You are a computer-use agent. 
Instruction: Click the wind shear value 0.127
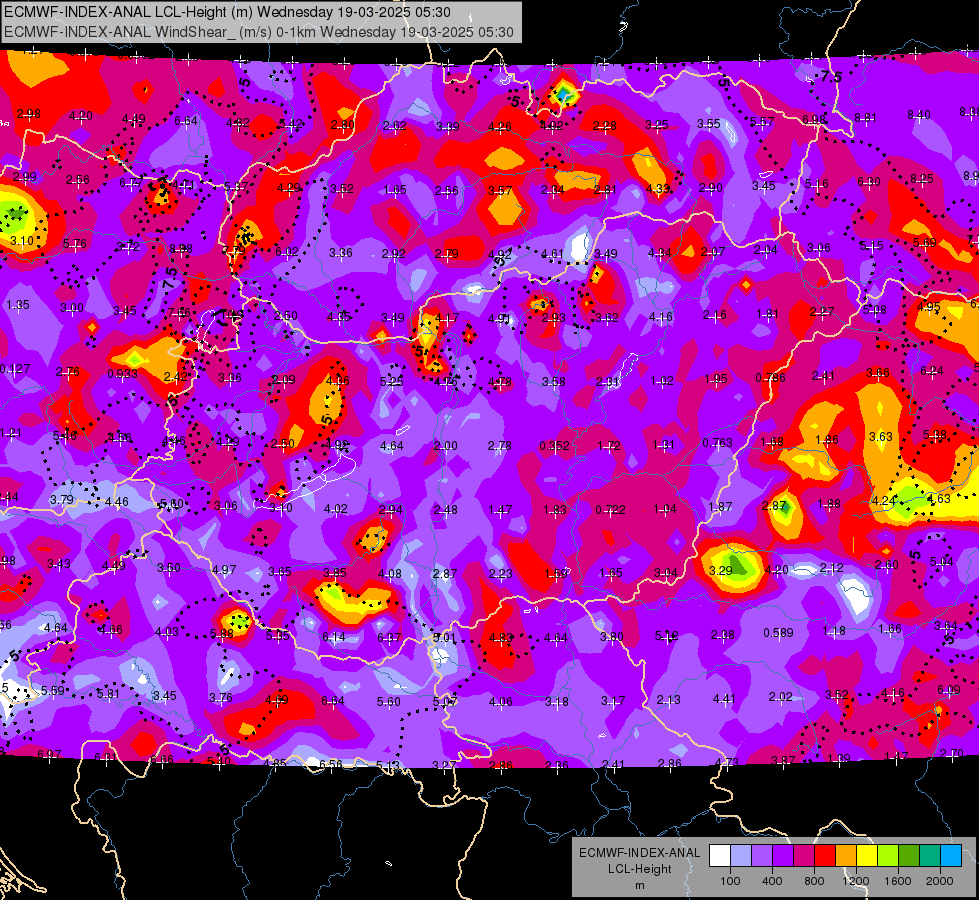click(x=15, y=368)
